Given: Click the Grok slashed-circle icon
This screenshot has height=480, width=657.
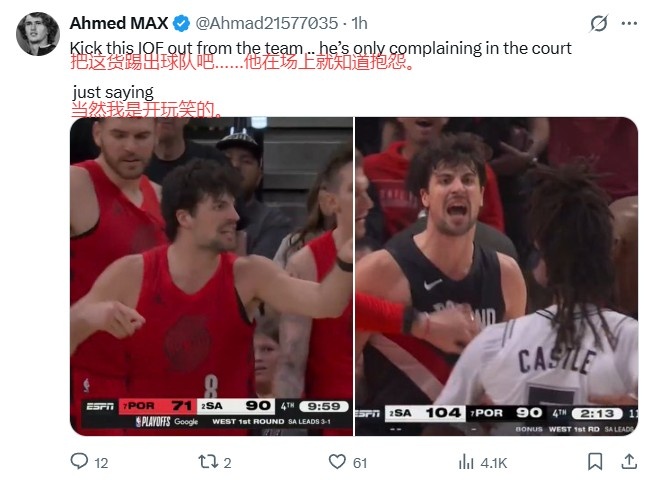Looking at the screenshot, I should tap(599, 23).
